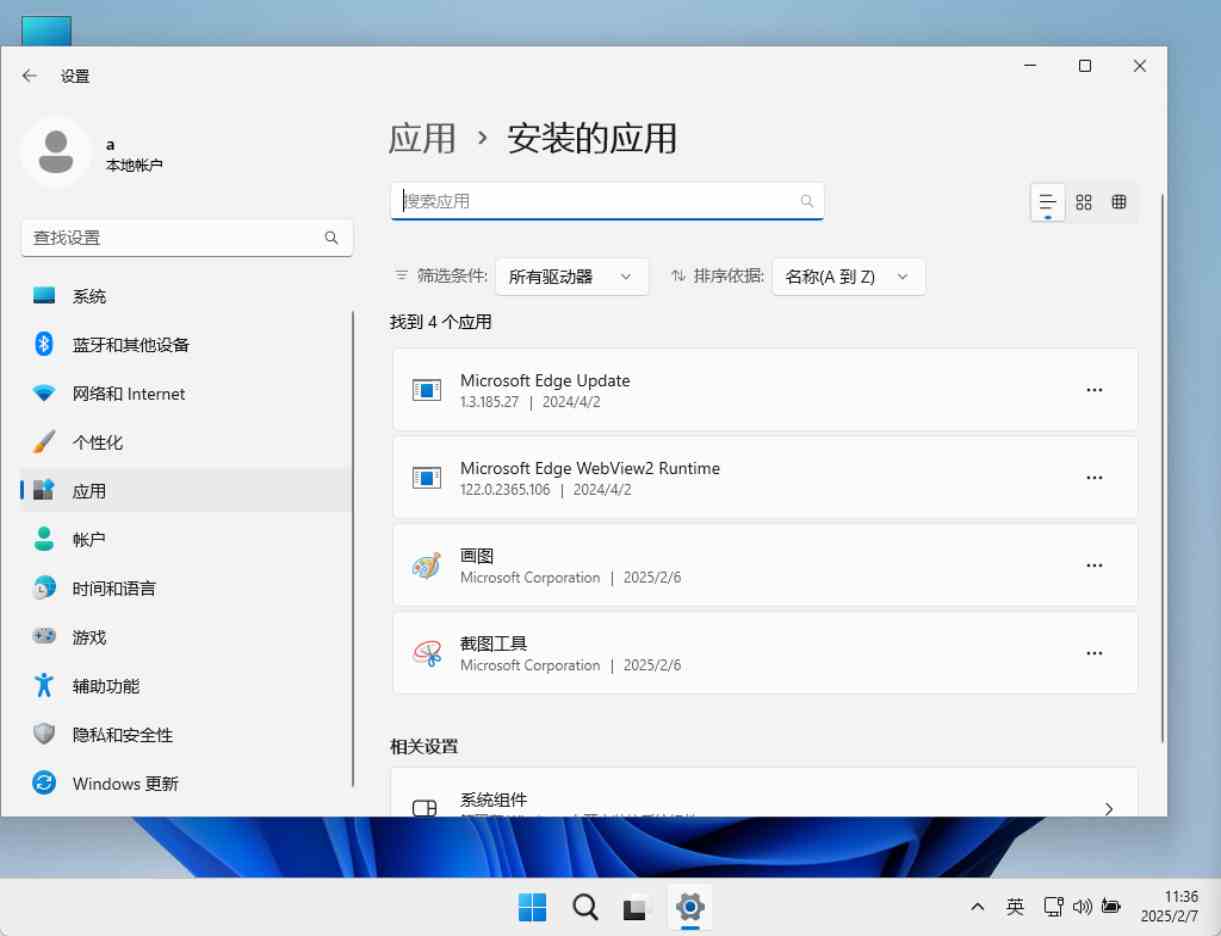This screenshot has height=936, width=1221.
Task: Select 辅助功能 label in the sidebar
Action: tap(106, 686)
